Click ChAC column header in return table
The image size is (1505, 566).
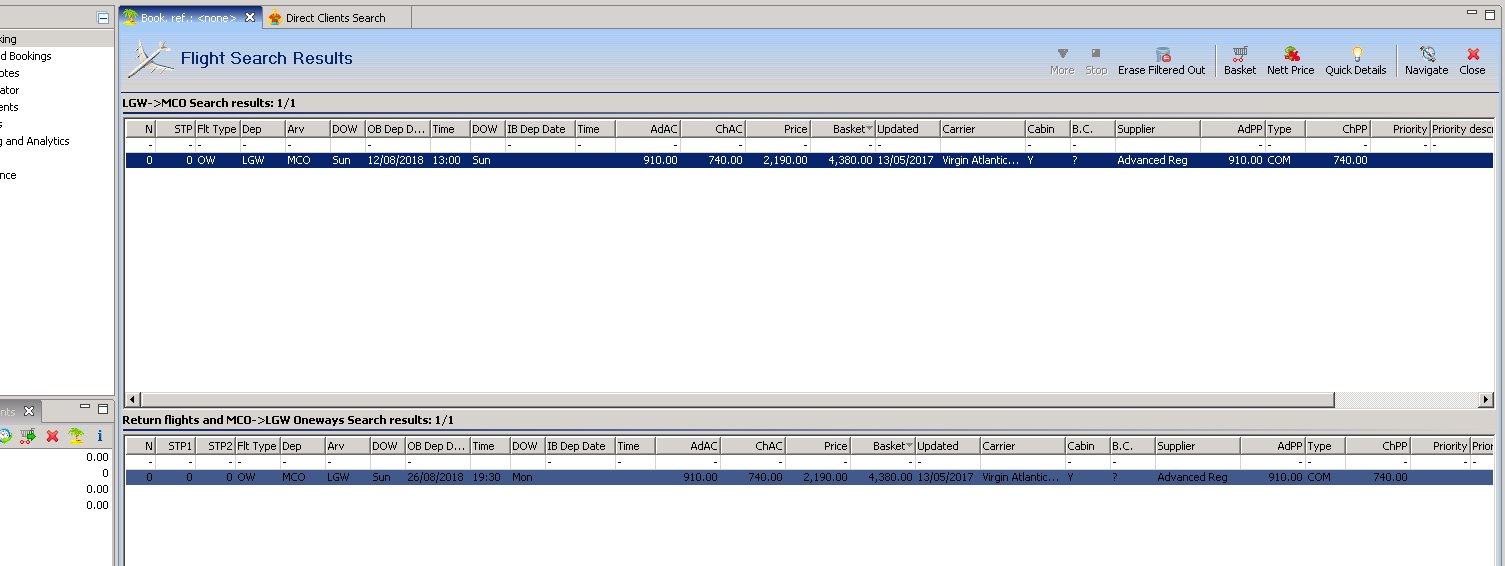pos(753,446)
